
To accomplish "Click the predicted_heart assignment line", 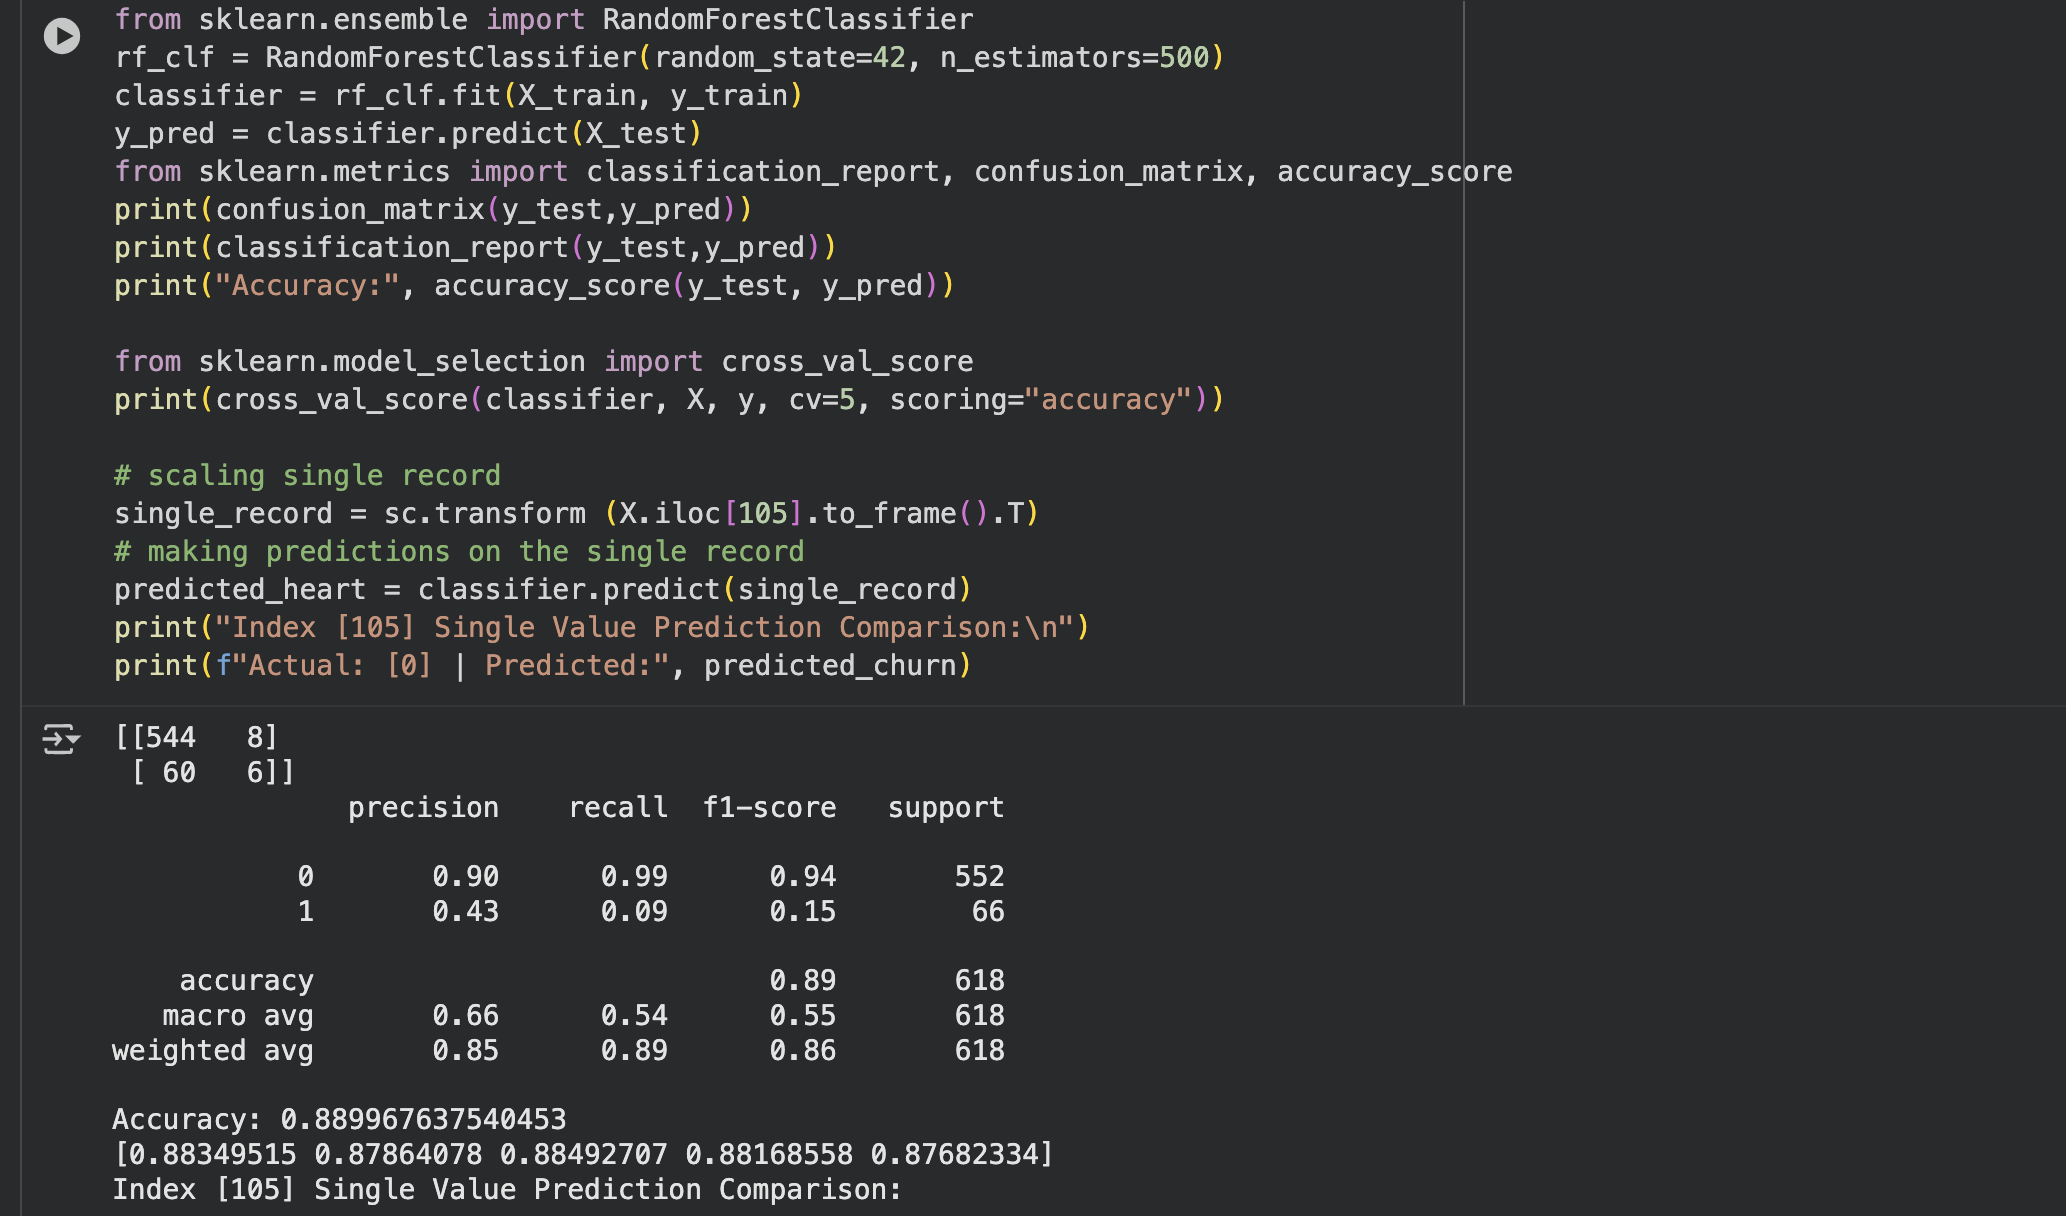I will [542, 589].
